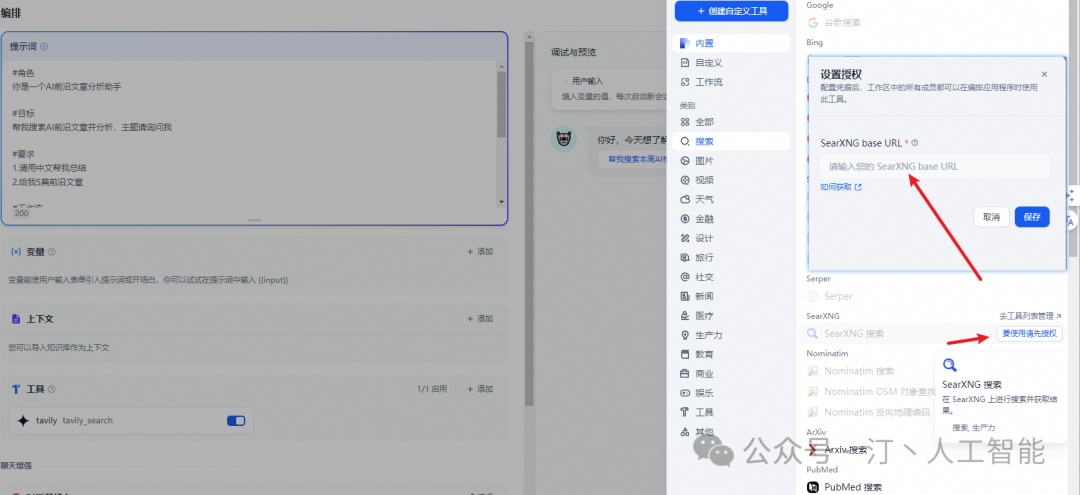Click the Serper tool icon
The width and height of the screenshot is (1080, 495).
(813, 296)
